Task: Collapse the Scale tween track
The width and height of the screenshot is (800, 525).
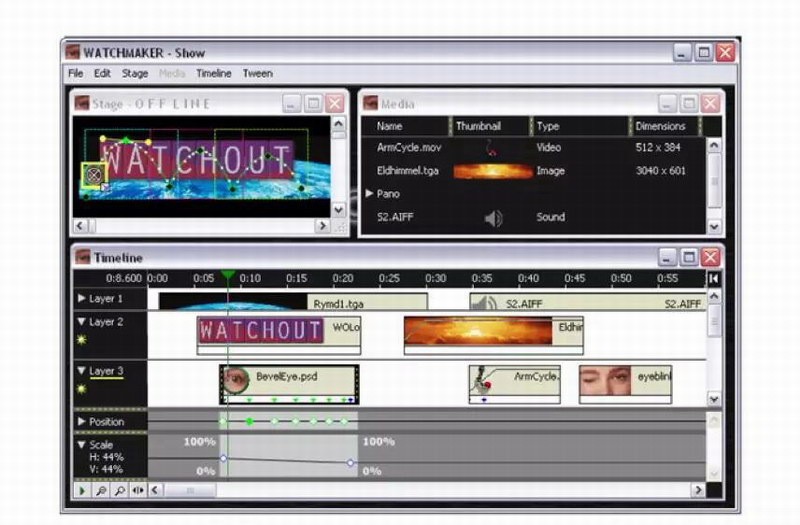Action: 82,444
